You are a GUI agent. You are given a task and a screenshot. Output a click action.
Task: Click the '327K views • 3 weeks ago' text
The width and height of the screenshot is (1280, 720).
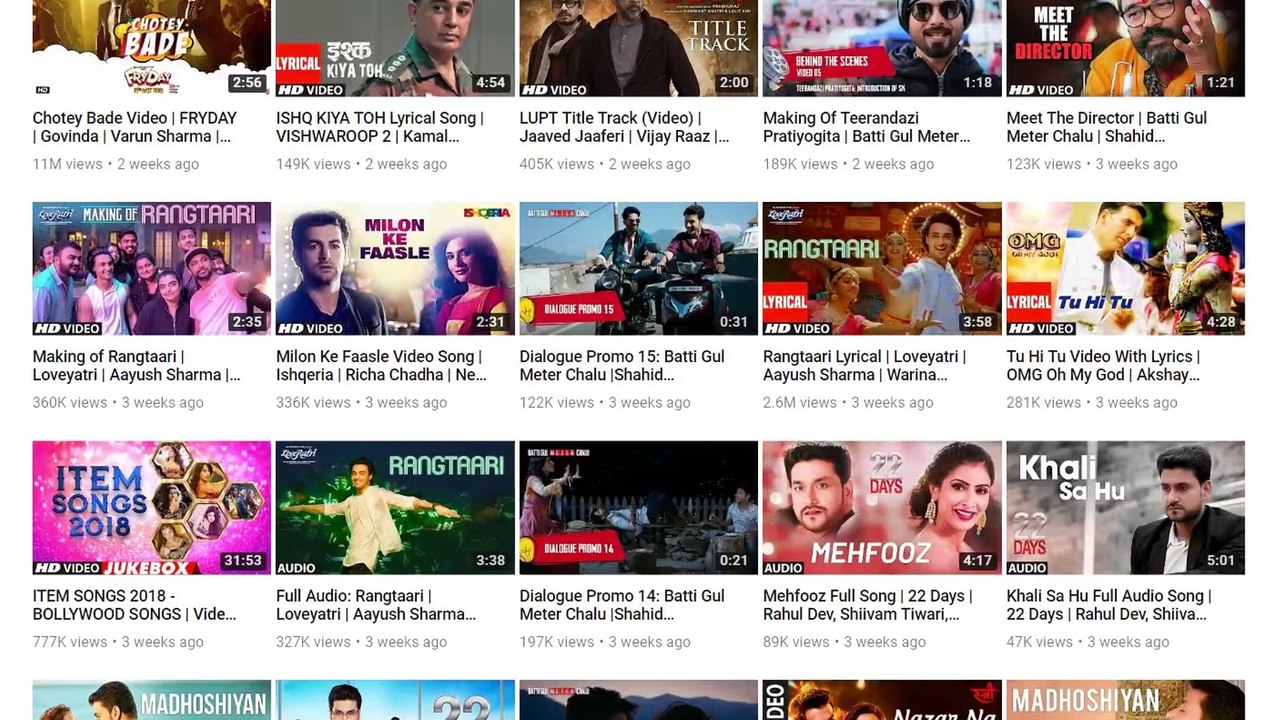(361, 642)
